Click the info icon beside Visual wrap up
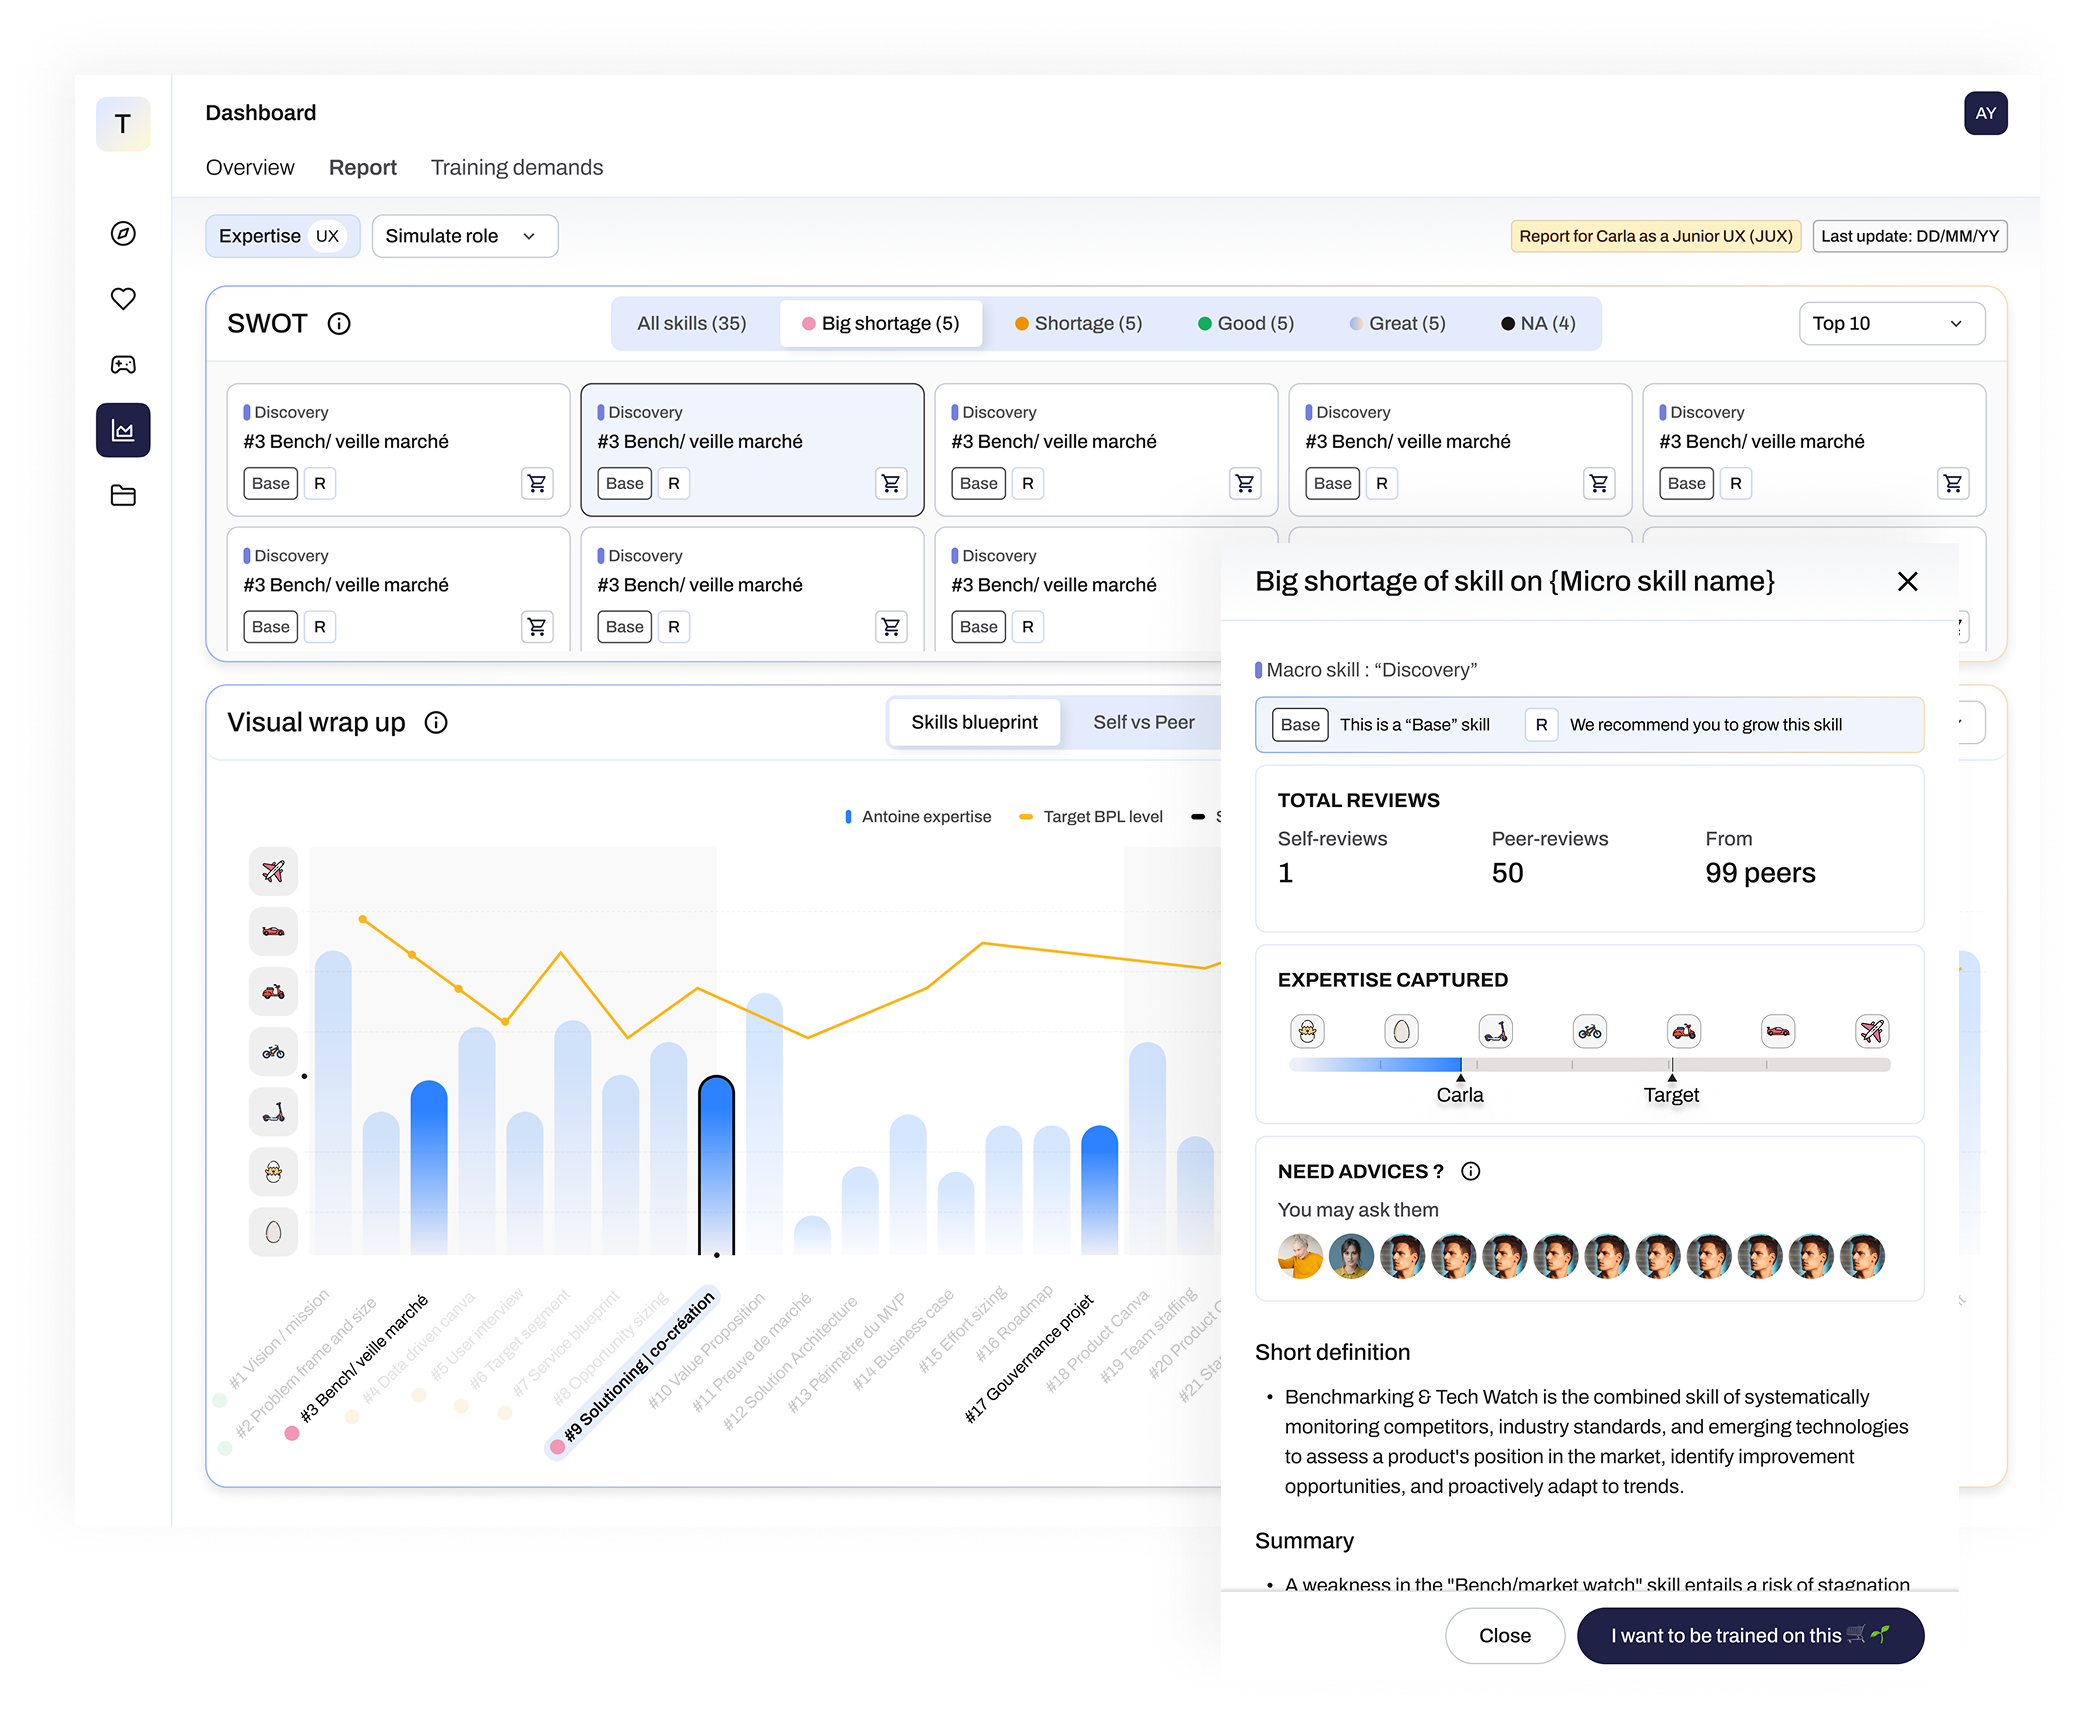The height and width of the screenshot is (1710, 2085). pyautogui.click(x=436, y=723)
